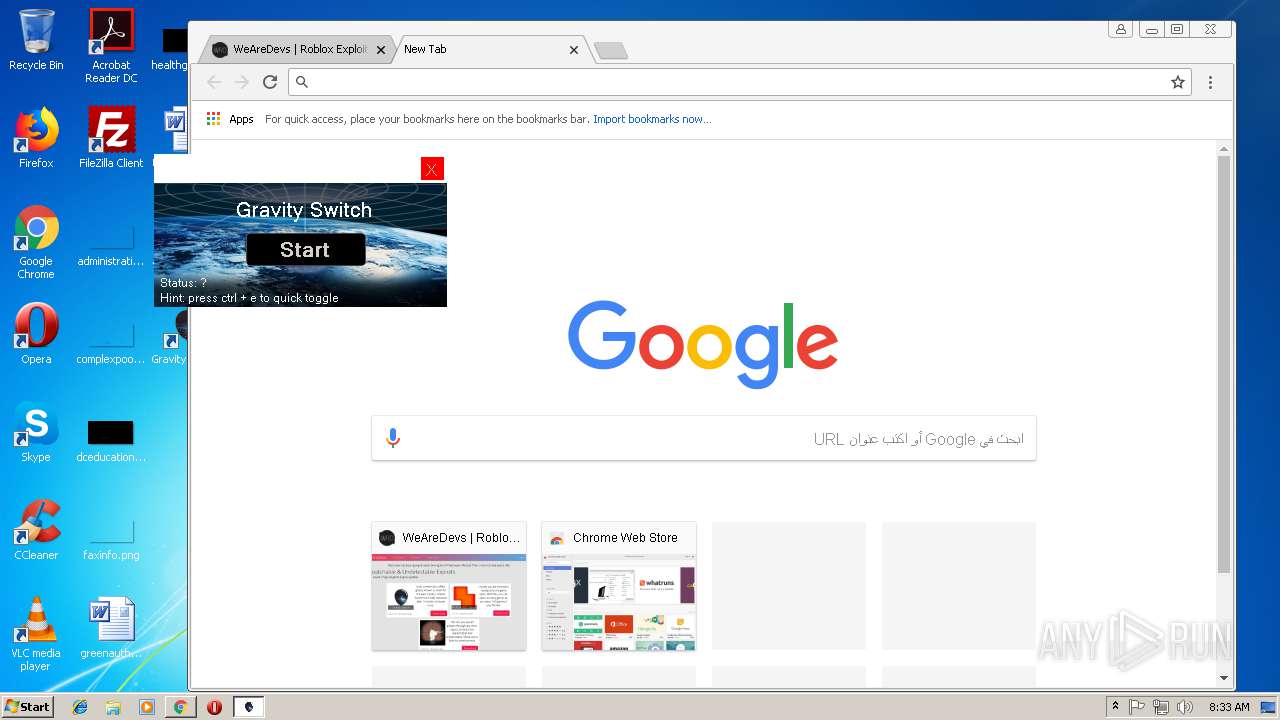The height and width of the screenshot is (720, 1280).
Task: Select the administrati desktop file
Action: [x=111, y=245]
